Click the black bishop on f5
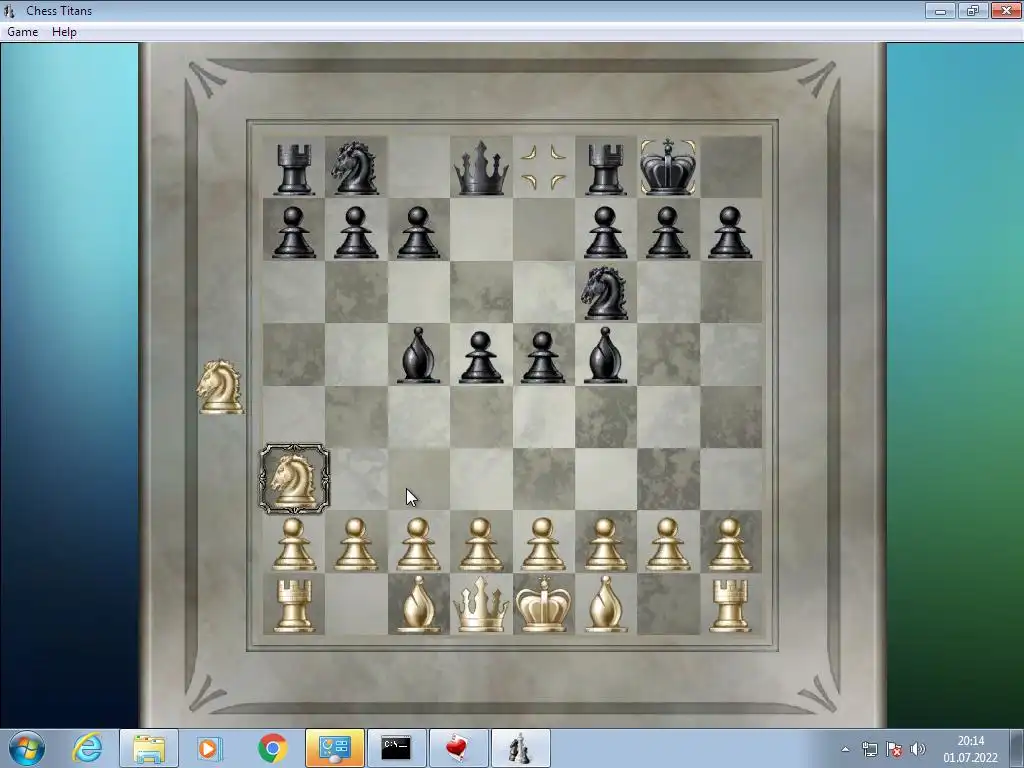 coord(606,355)
